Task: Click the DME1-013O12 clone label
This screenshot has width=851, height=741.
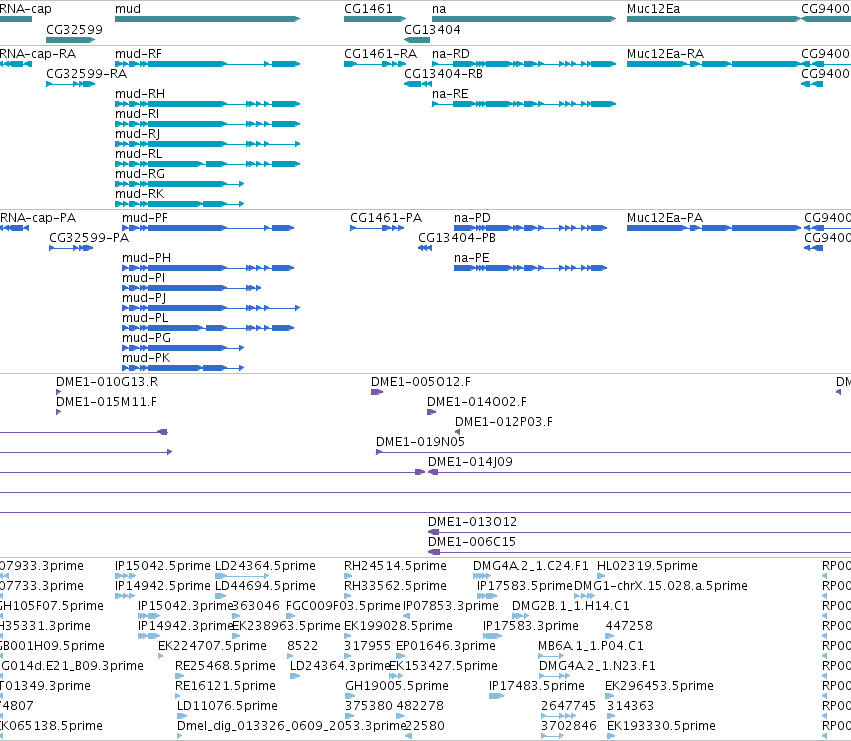Action: tap(473, 522)
